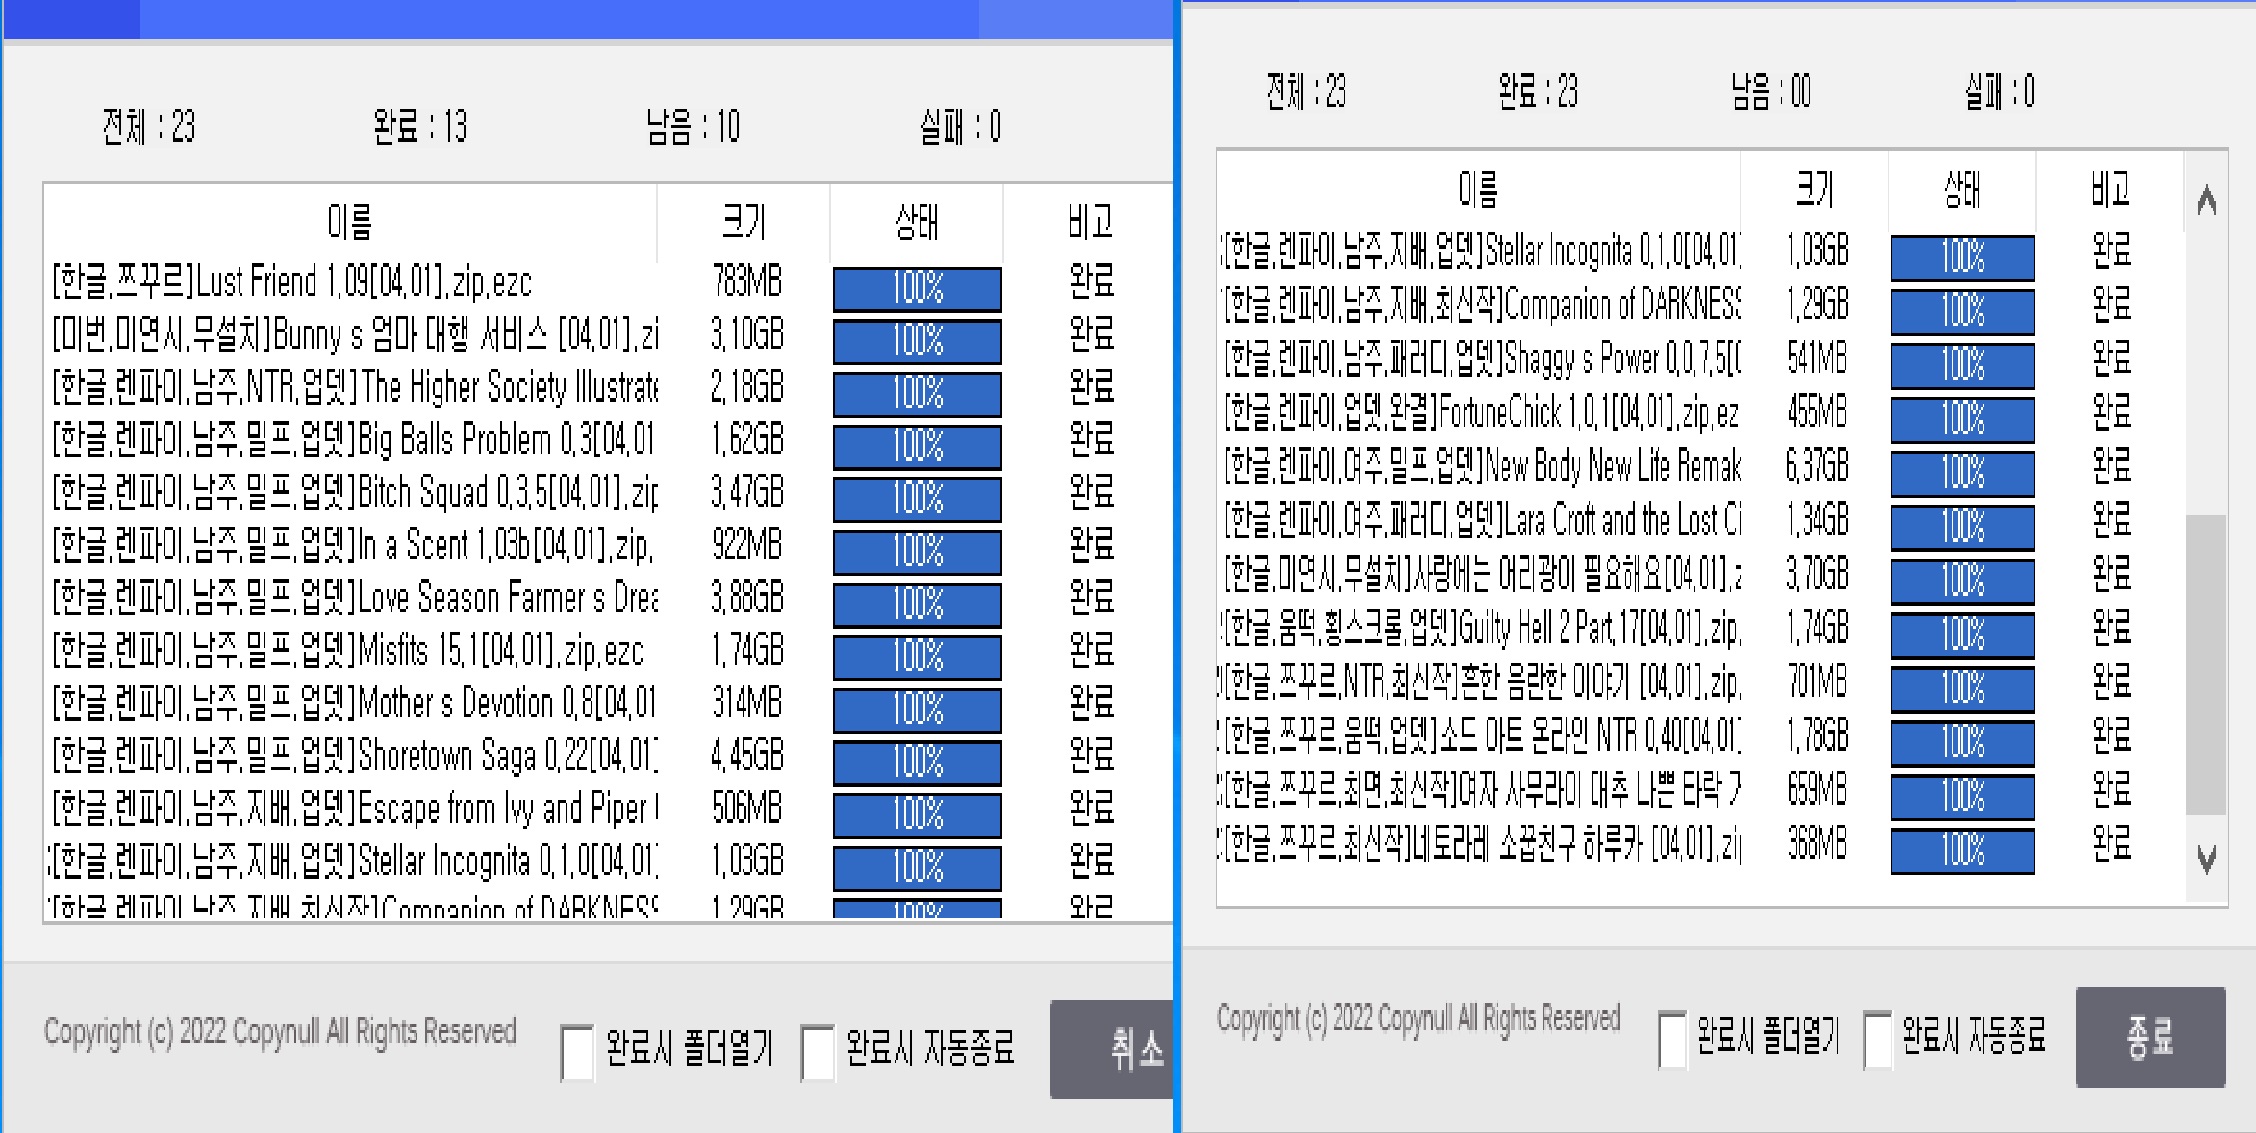This screenshot has height=1133, width=2256.
Task: Enable '완료시 자동종료' checkbox in left window
Action: tap(818, 1051)
